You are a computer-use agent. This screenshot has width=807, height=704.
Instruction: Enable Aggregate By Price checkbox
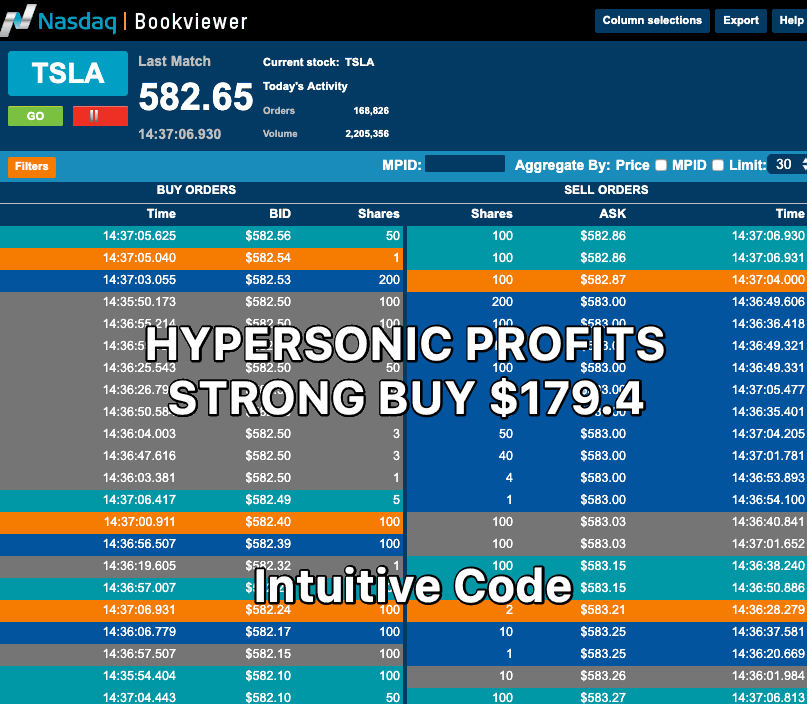click(661, 165)
